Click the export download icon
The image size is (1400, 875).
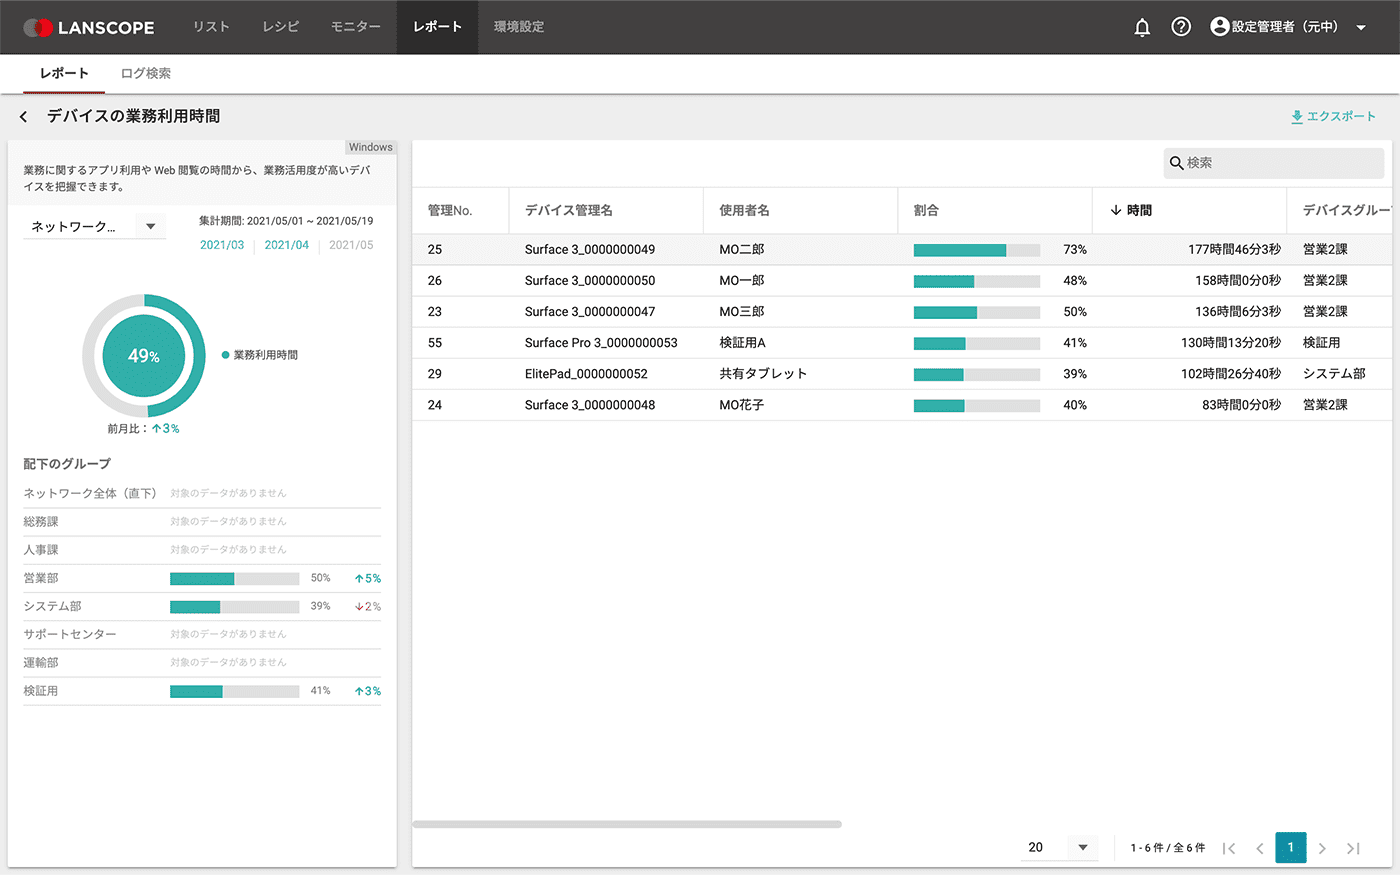pyautogui.click(x=1296, y=117)
